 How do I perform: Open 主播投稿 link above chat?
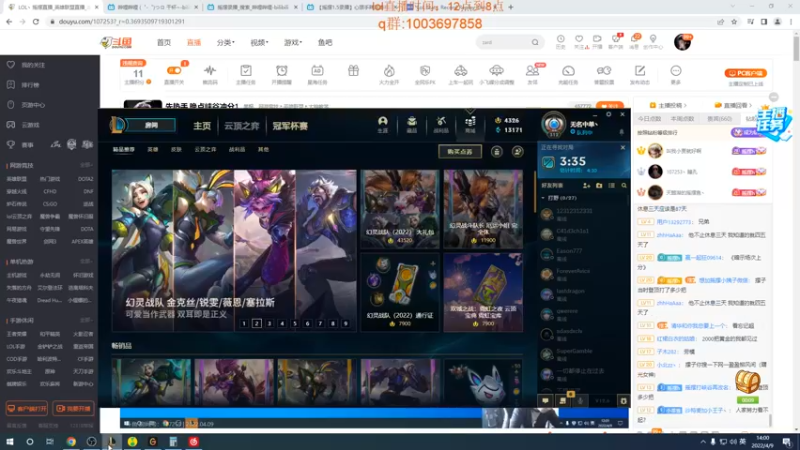click(x=668, y=105)
